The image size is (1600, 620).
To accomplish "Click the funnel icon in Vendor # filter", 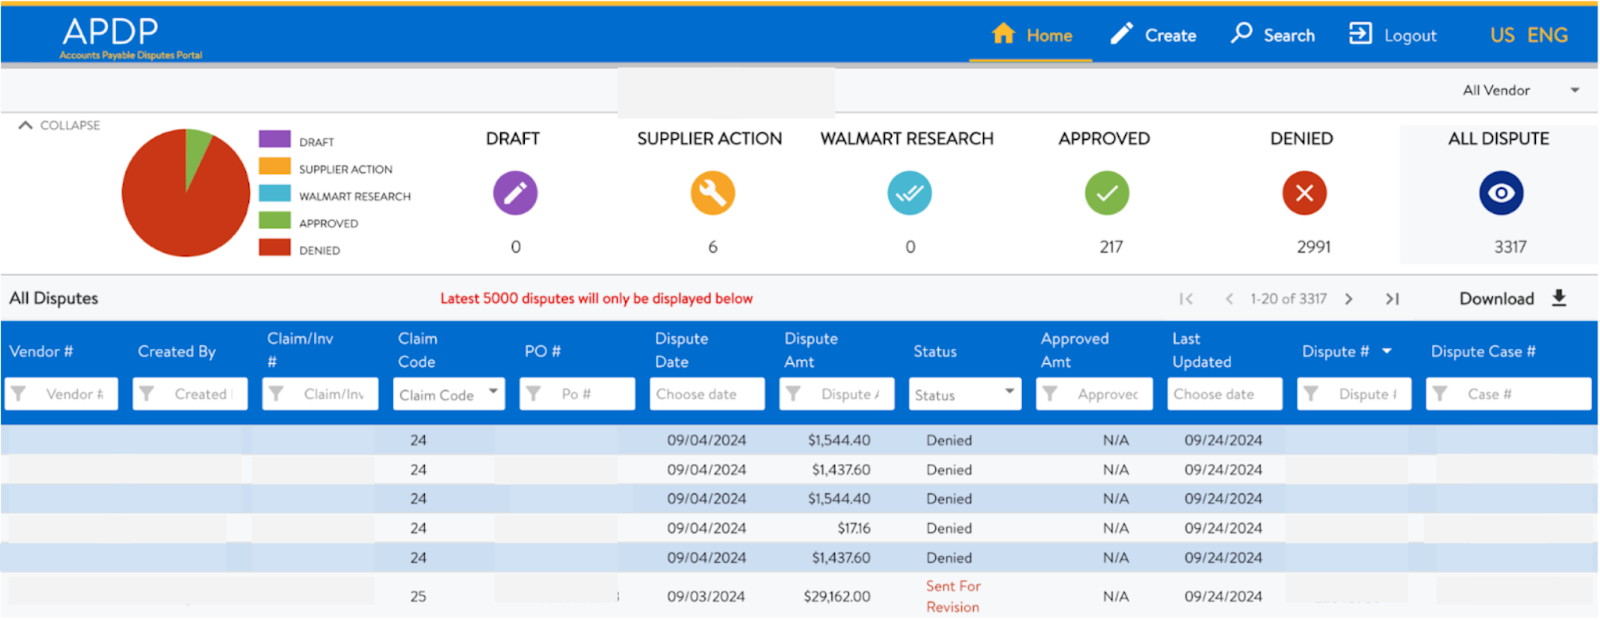I will tap(18, 394).
